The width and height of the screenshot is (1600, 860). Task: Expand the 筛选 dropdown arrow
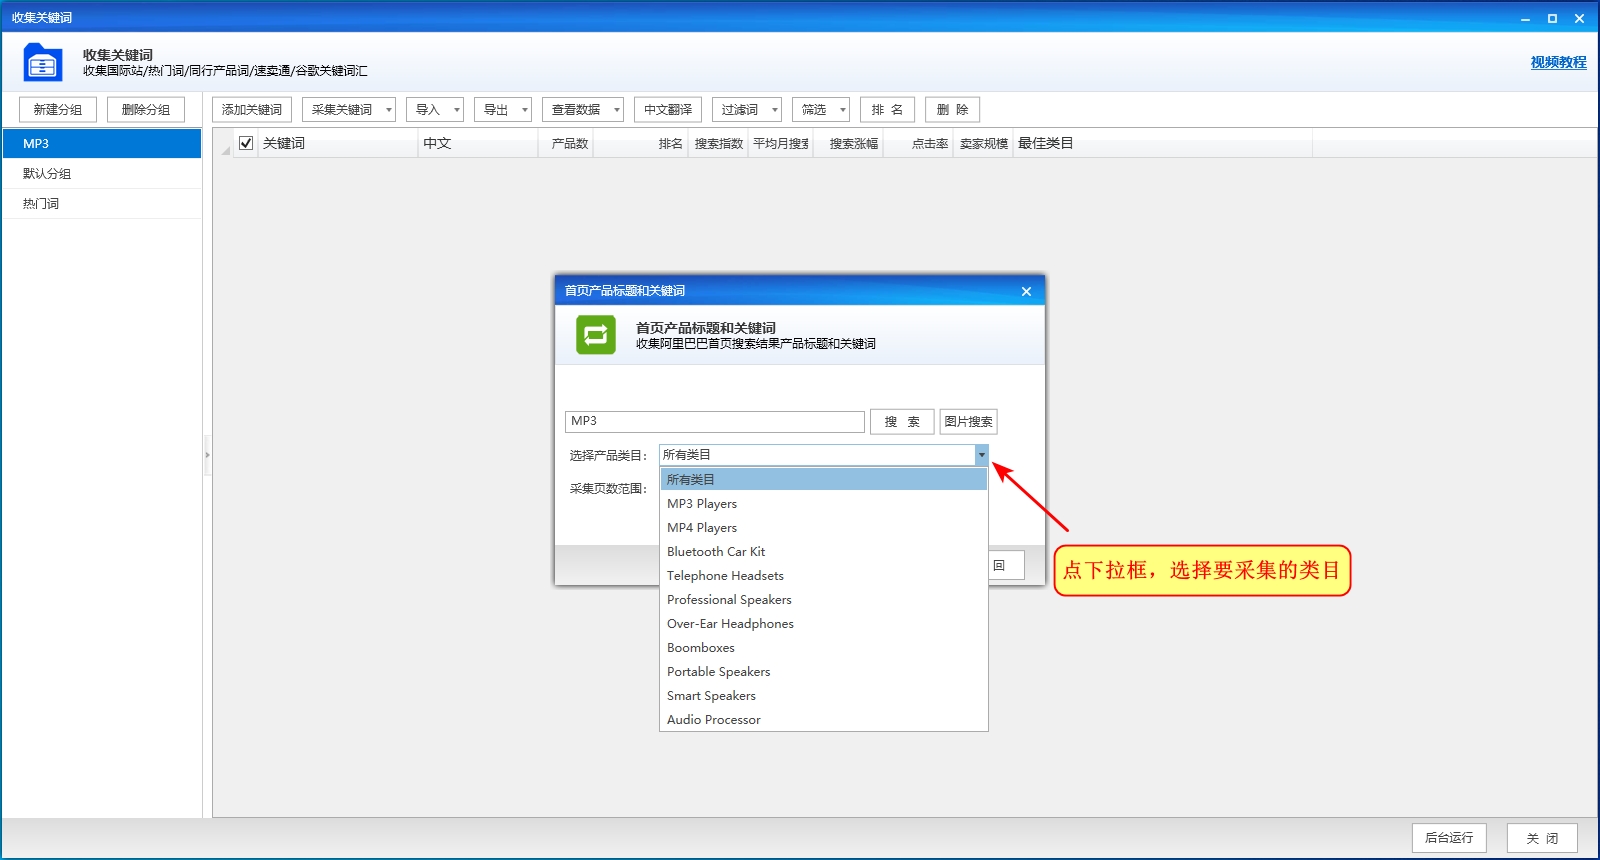843,110
